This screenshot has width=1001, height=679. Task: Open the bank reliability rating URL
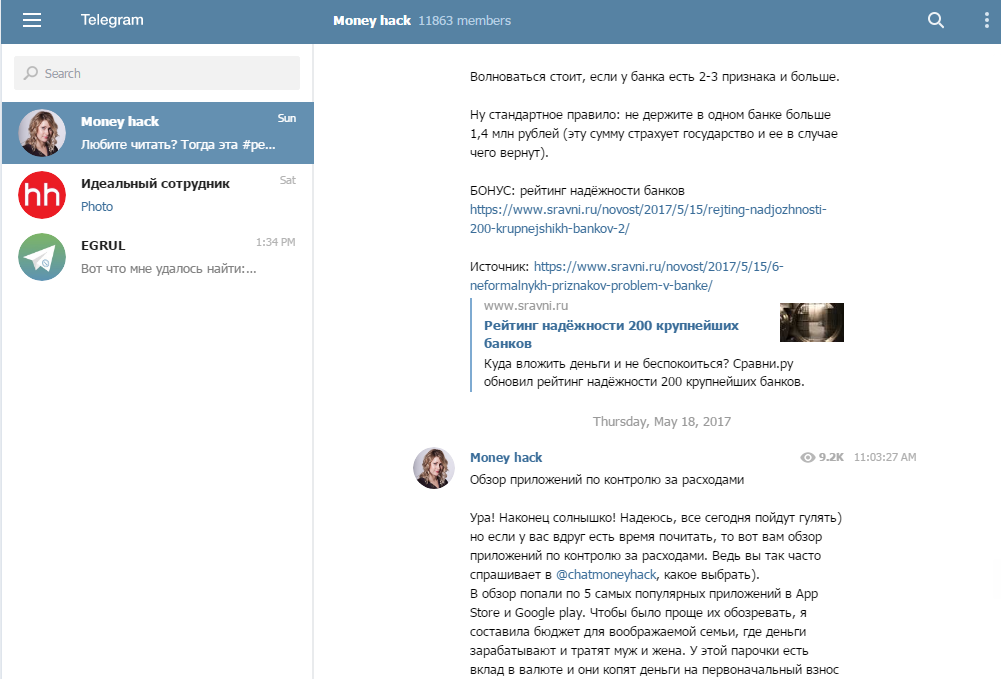tap(648, 219)
